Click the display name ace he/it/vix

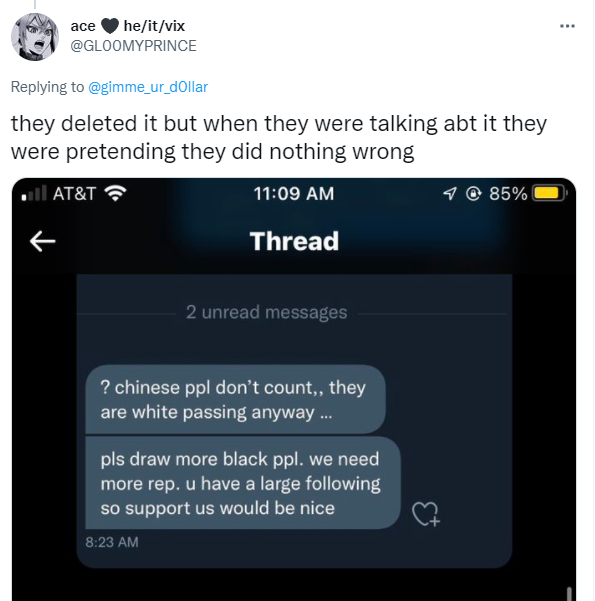coord(128,26)
